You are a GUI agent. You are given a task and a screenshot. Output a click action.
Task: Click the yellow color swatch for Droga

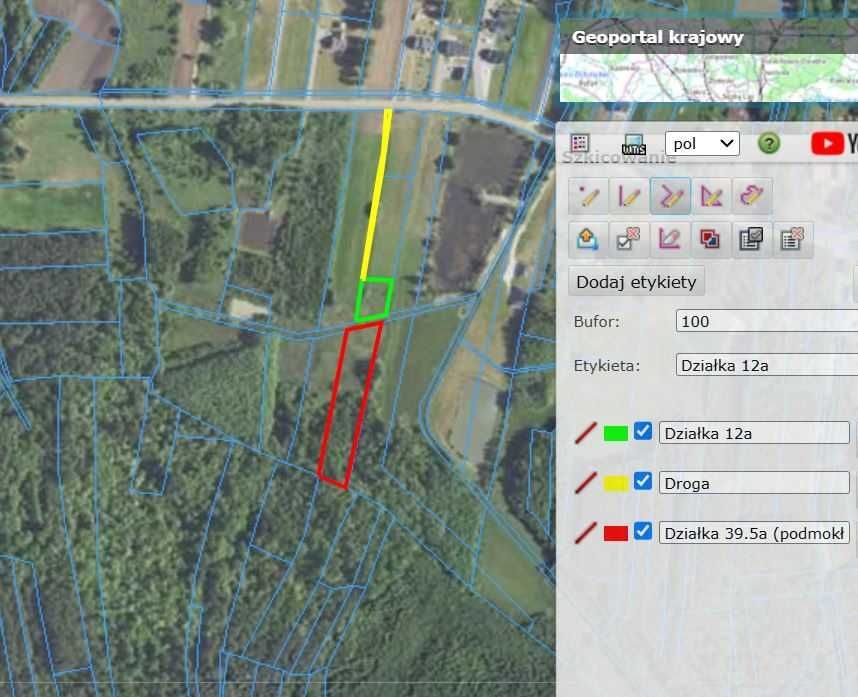[x=616, y=484]
